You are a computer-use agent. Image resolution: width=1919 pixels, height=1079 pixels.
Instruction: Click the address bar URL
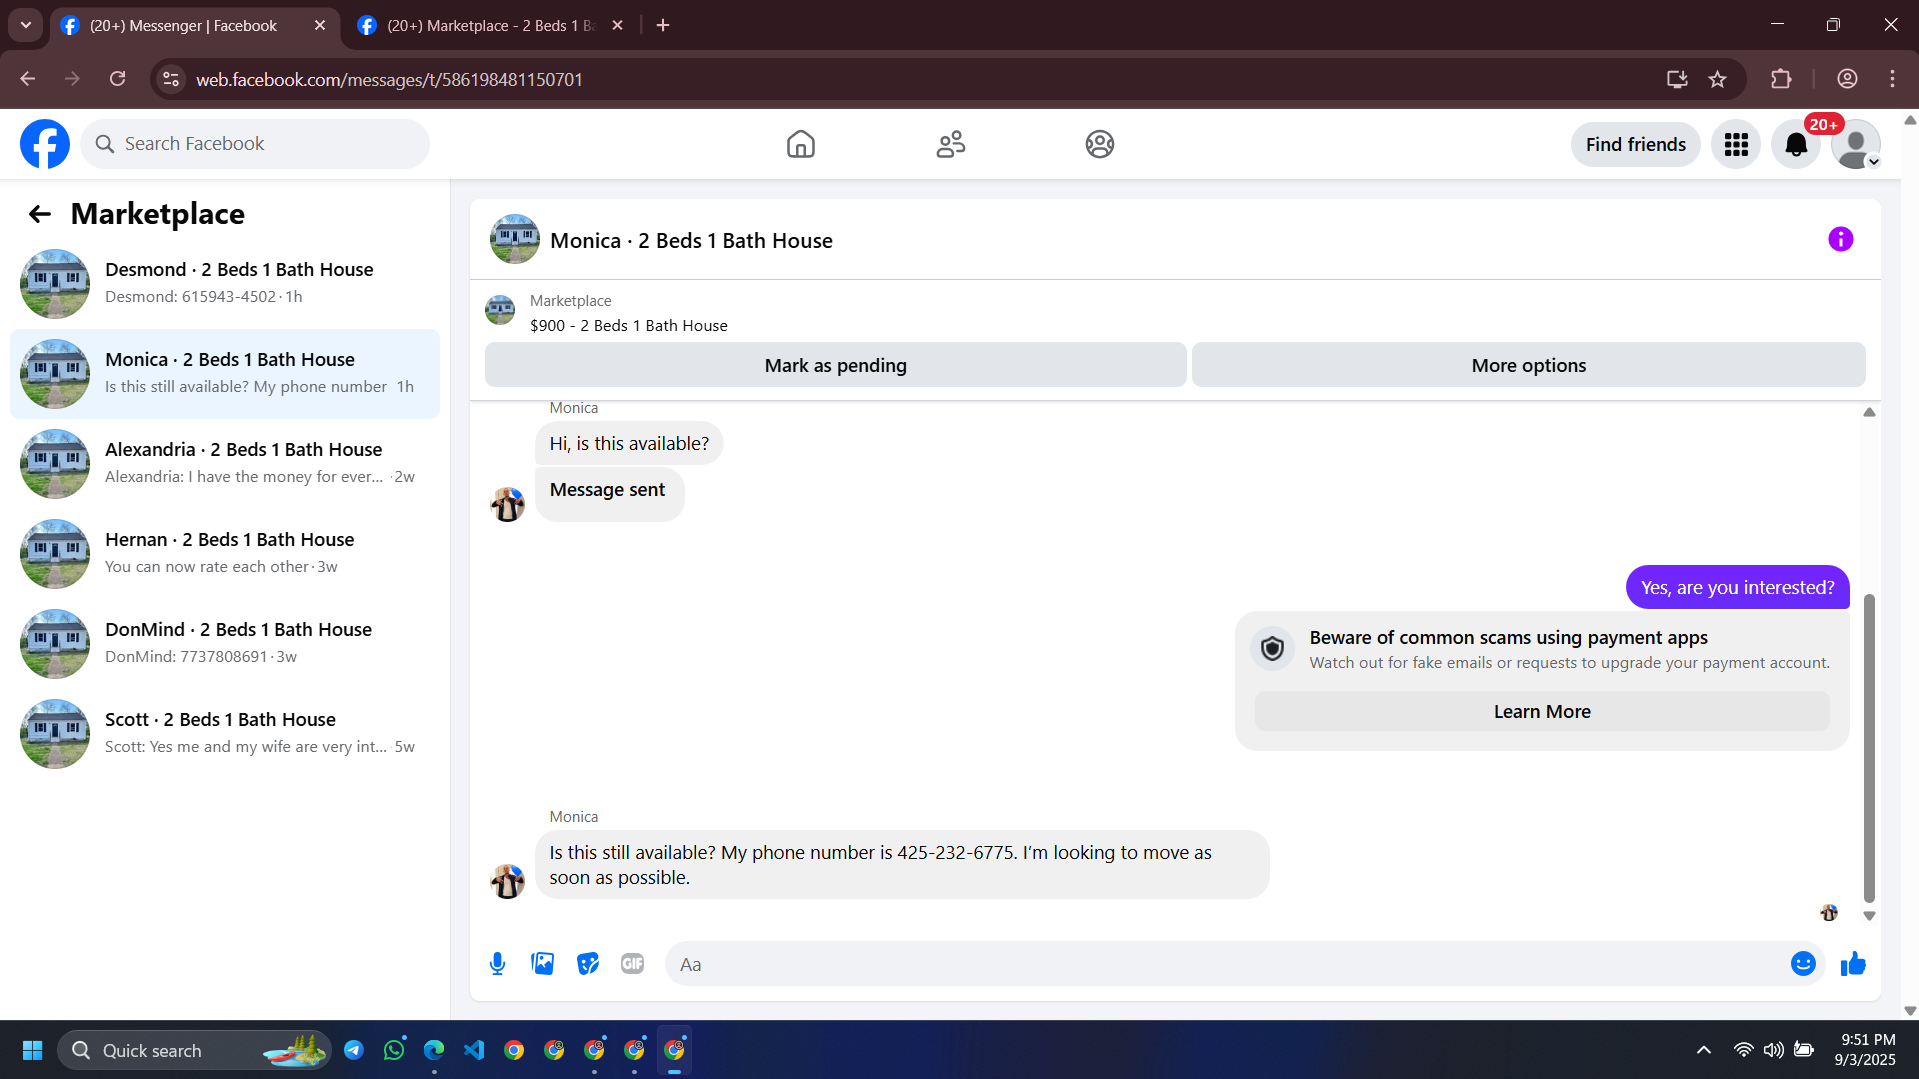[389, 79]
